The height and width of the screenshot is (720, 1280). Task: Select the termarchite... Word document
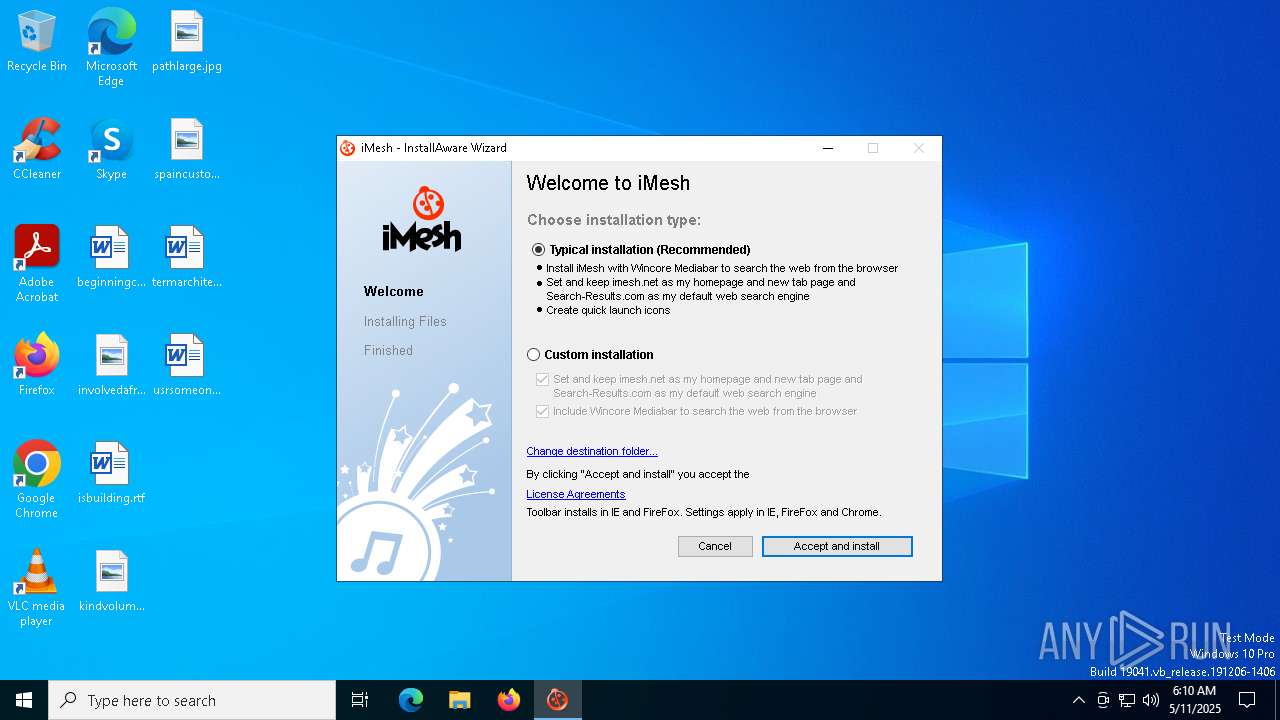click(x=187, y=257)
